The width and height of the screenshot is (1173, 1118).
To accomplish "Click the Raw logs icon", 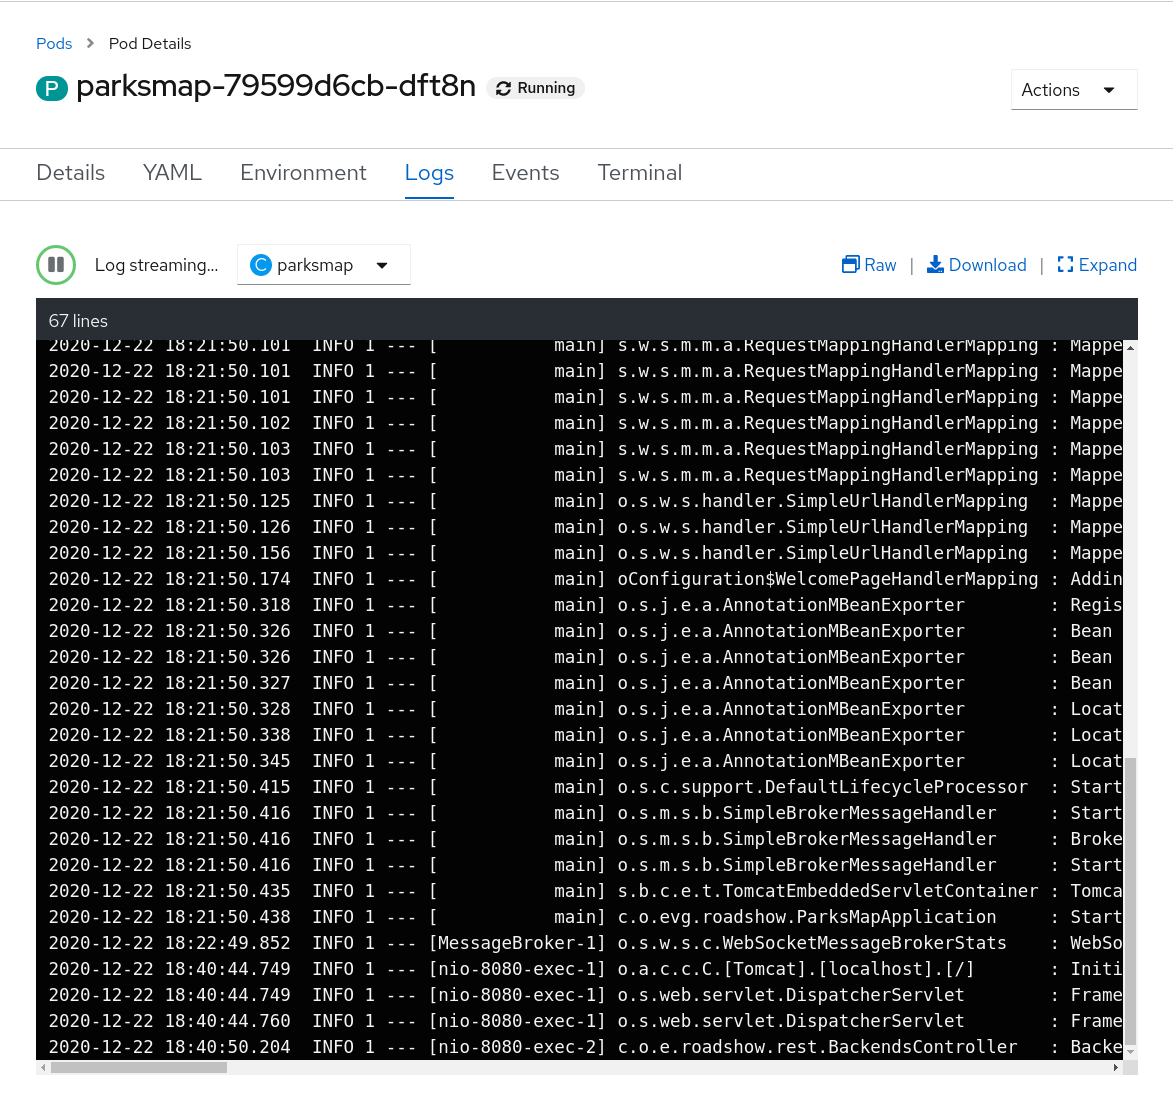I will click(x=849, y=264).
